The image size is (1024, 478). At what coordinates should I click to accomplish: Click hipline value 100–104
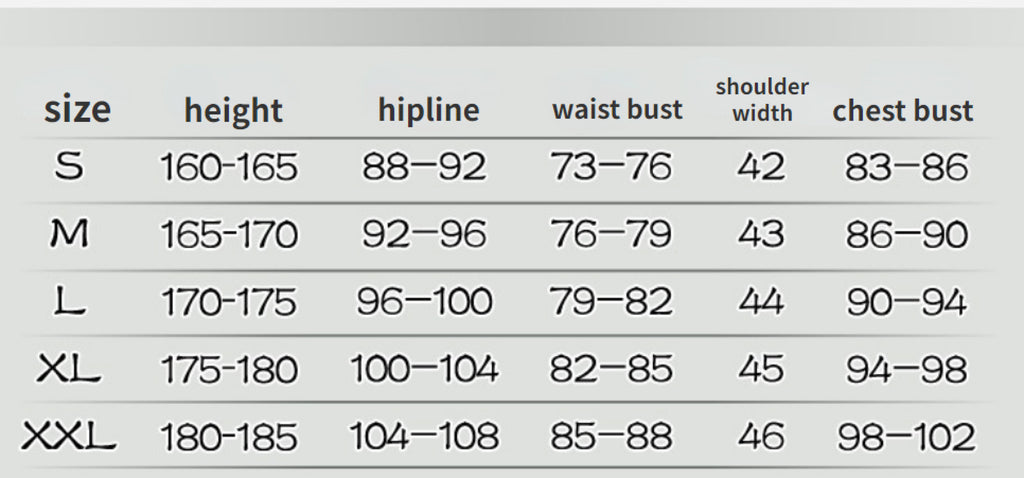[424, 370]
